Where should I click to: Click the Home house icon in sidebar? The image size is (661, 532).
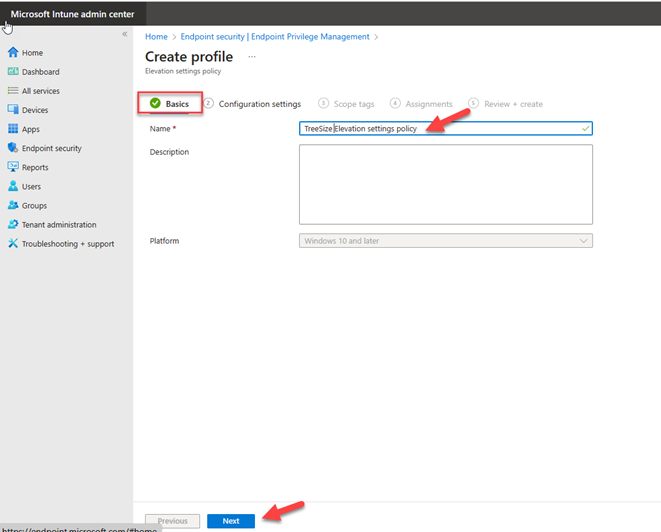click(x=13, y=52)
